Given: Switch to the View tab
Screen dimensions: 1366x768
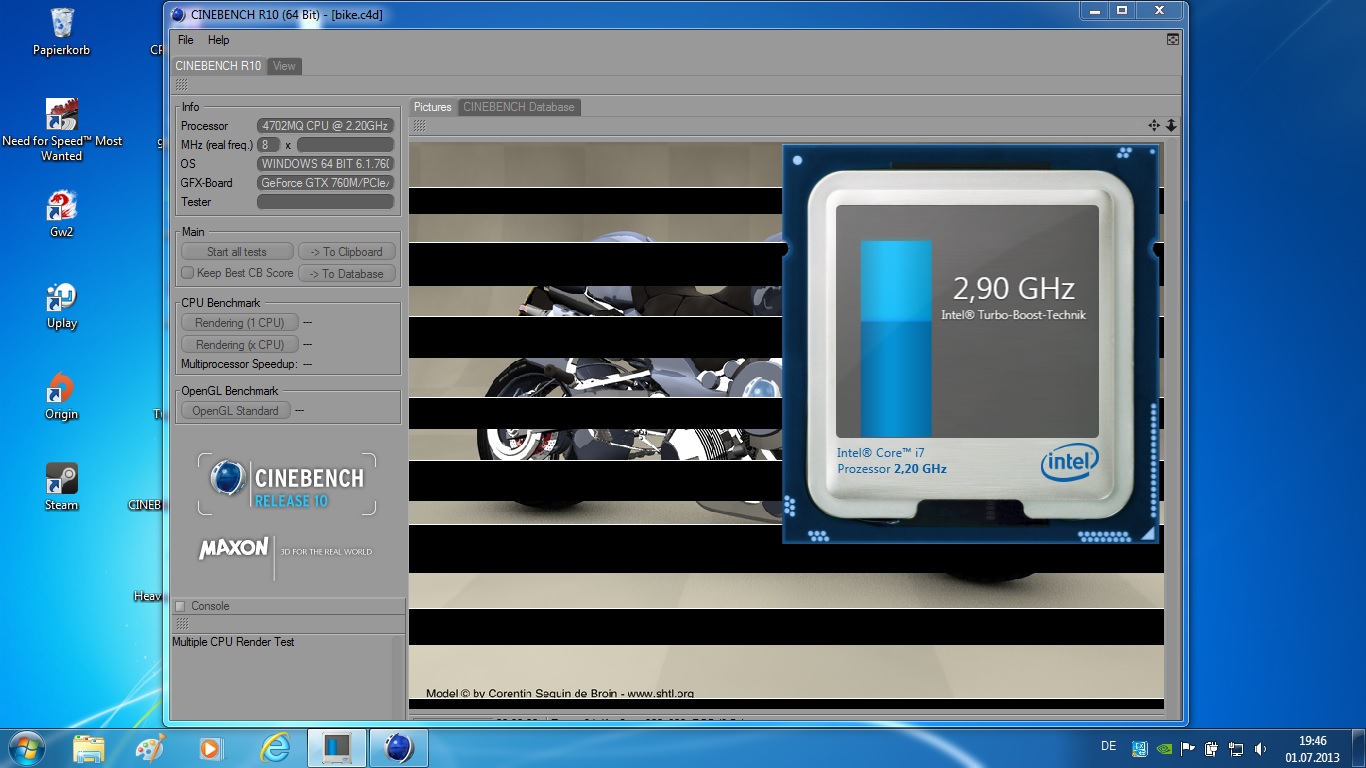Looking at the screenshot, I should [x=284, y=66].
